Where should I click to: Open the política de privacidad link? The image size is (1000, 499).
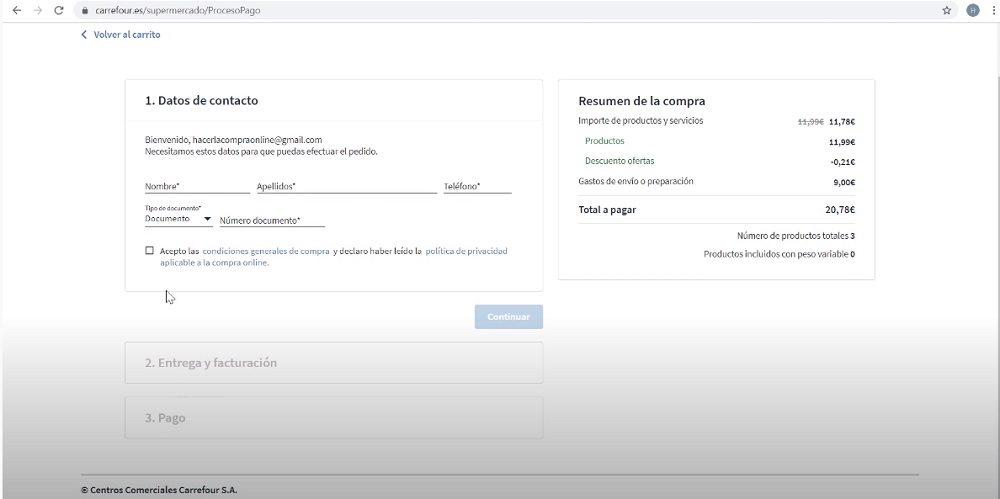point(466,251)
